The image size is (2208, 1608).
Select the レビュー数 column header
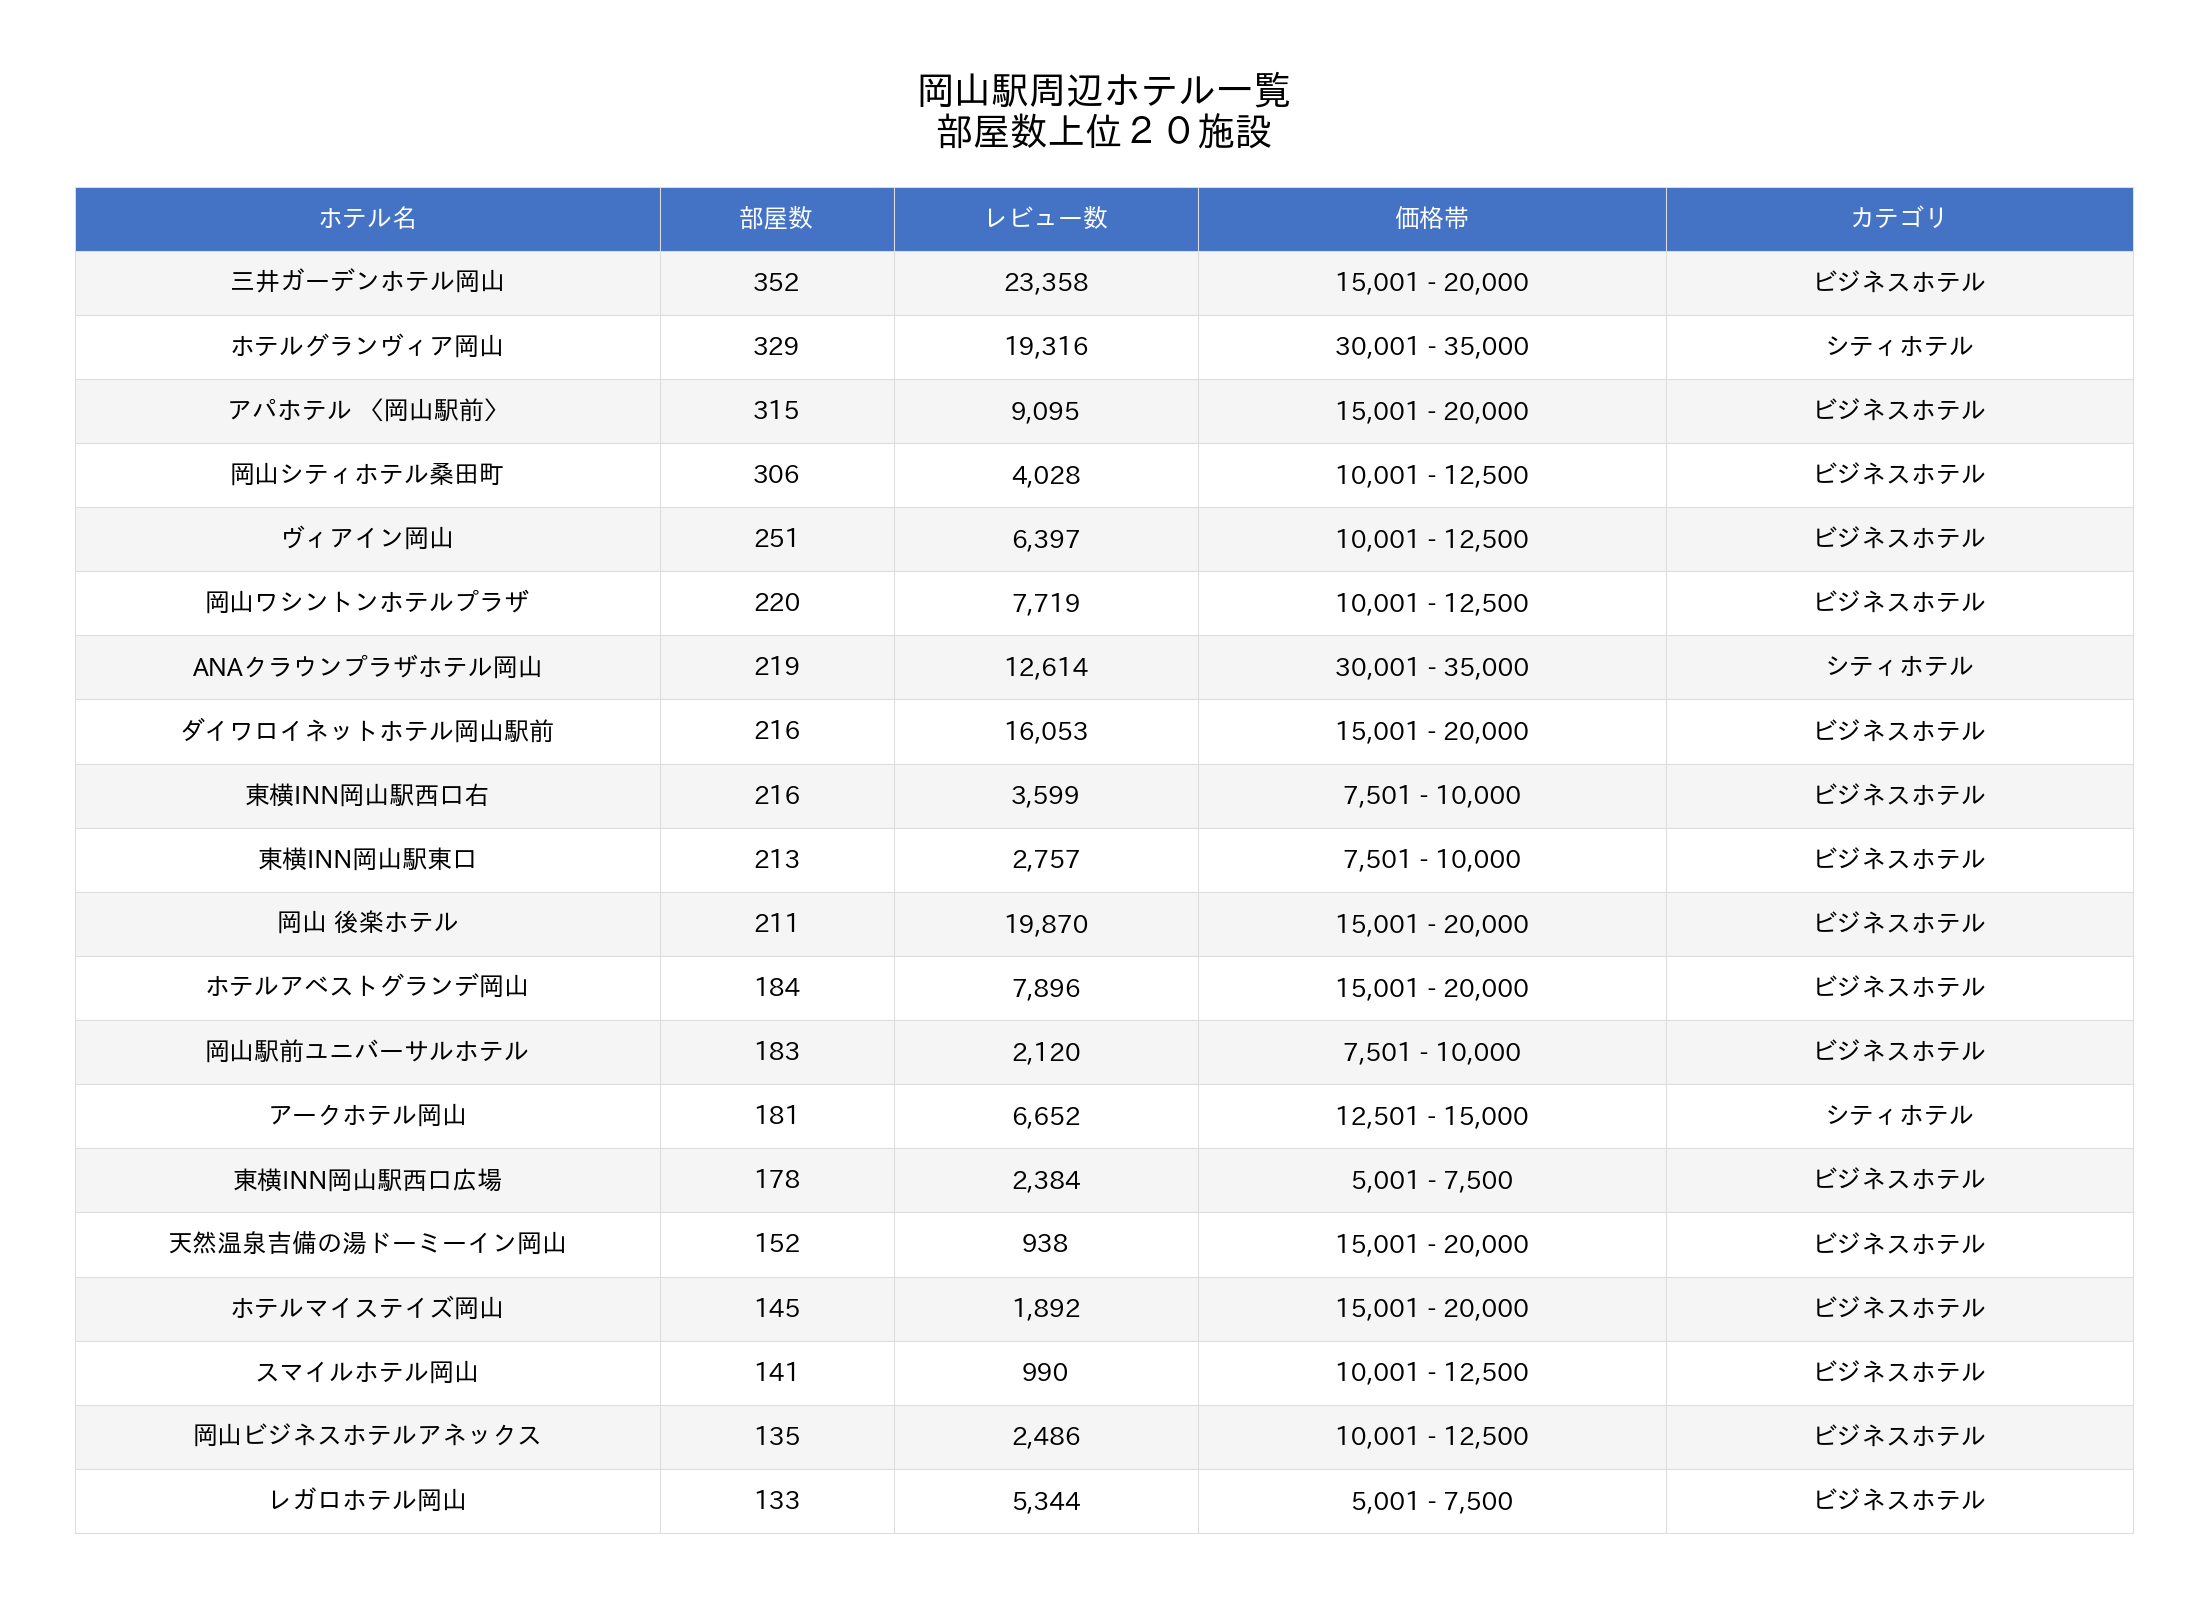click(x=1046, y=218)
